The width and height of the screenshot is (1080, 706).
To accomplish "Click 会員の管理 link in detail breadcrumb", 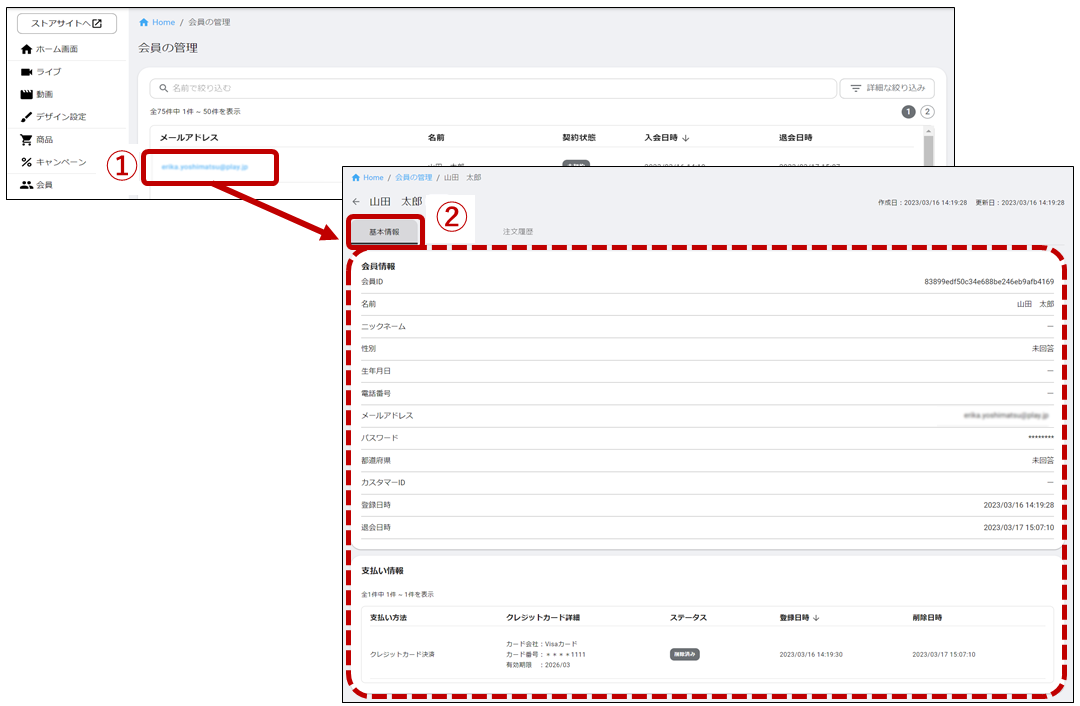I will pos(414,178).
